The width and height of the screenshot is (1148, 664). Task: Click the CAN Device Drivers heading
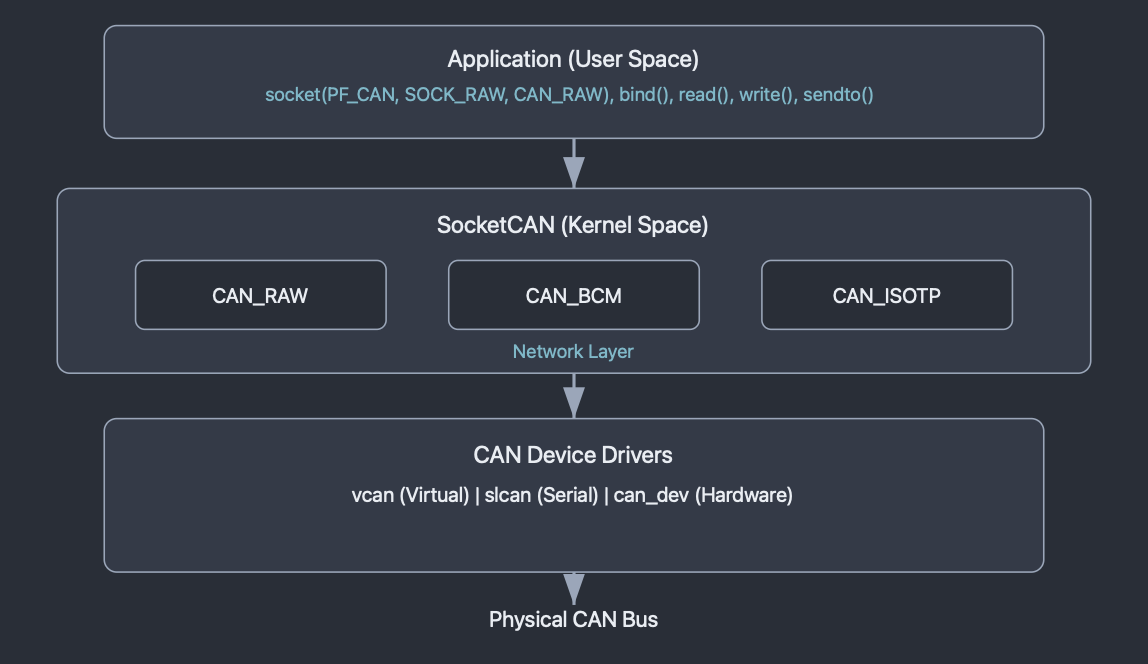pyautogui.click(x=573, y=455)
